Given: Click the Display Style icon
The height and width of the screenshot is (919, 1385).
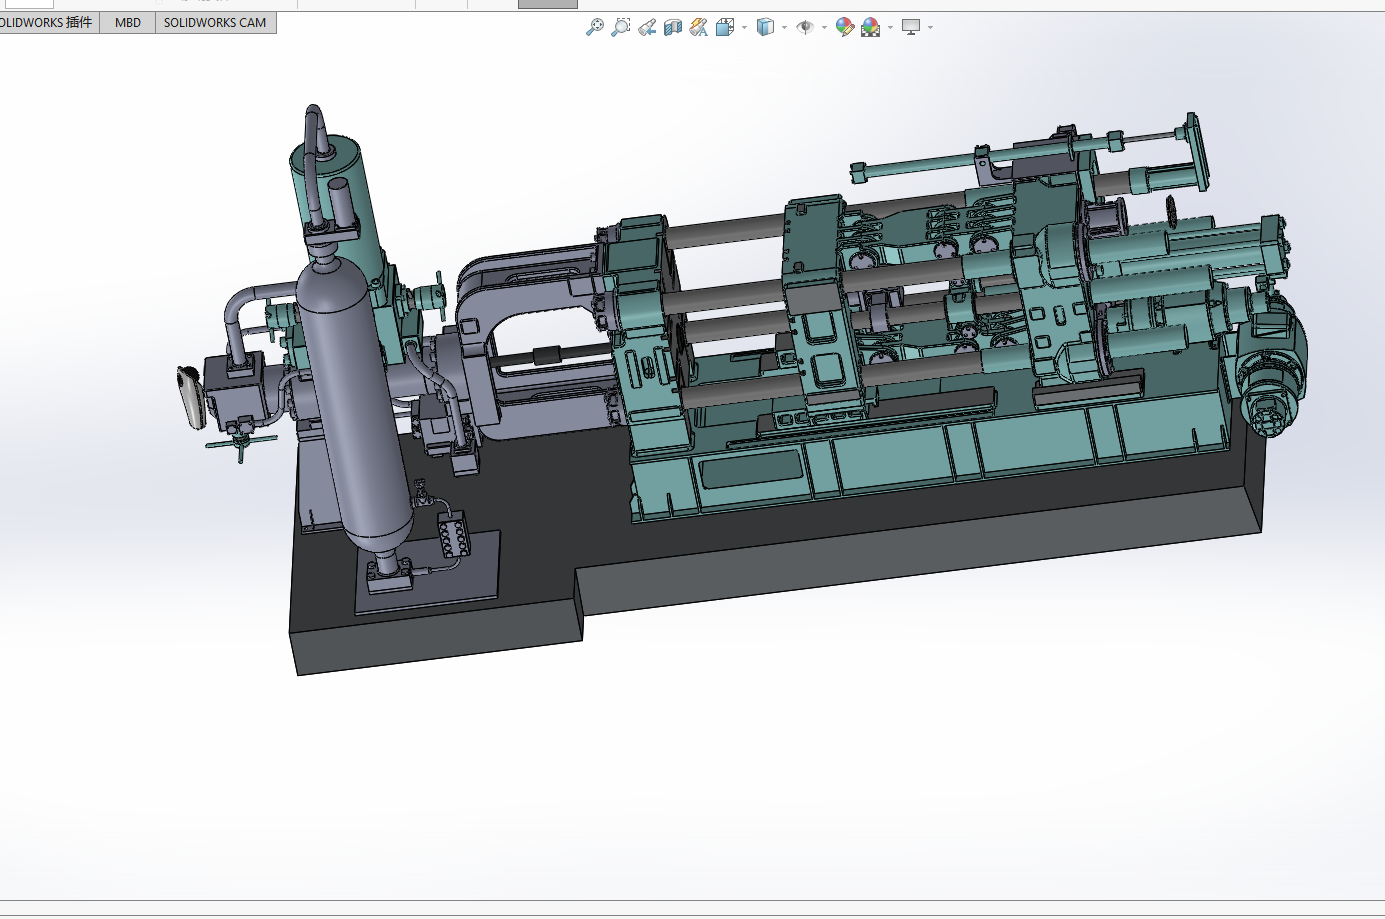Looking at the screenshot, I should pyautogui.click(x=766, y=27).
